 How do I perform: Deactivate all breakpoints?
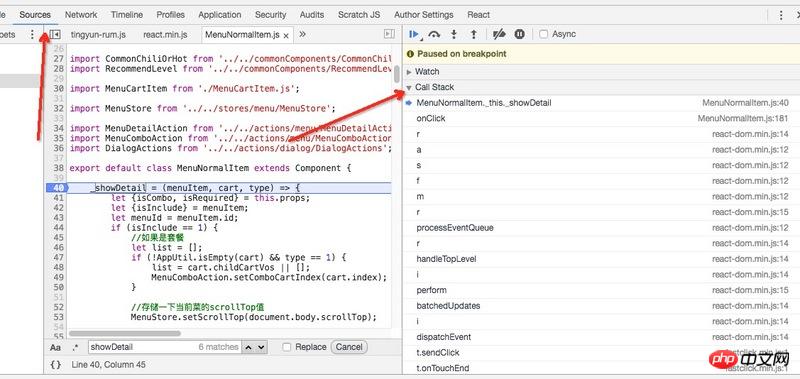[x=499, y=34]
